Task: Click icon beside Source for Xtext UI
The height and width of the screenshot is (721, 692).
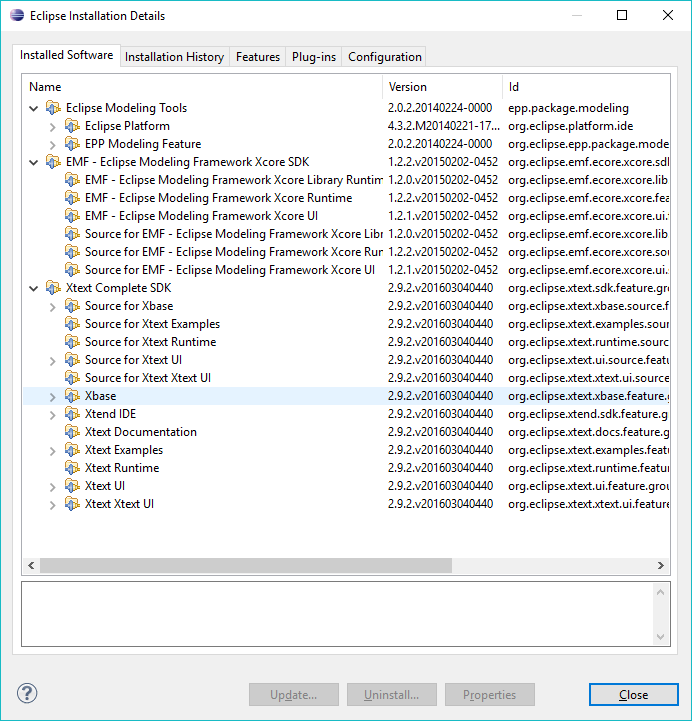Action: [x=72, y=360]
